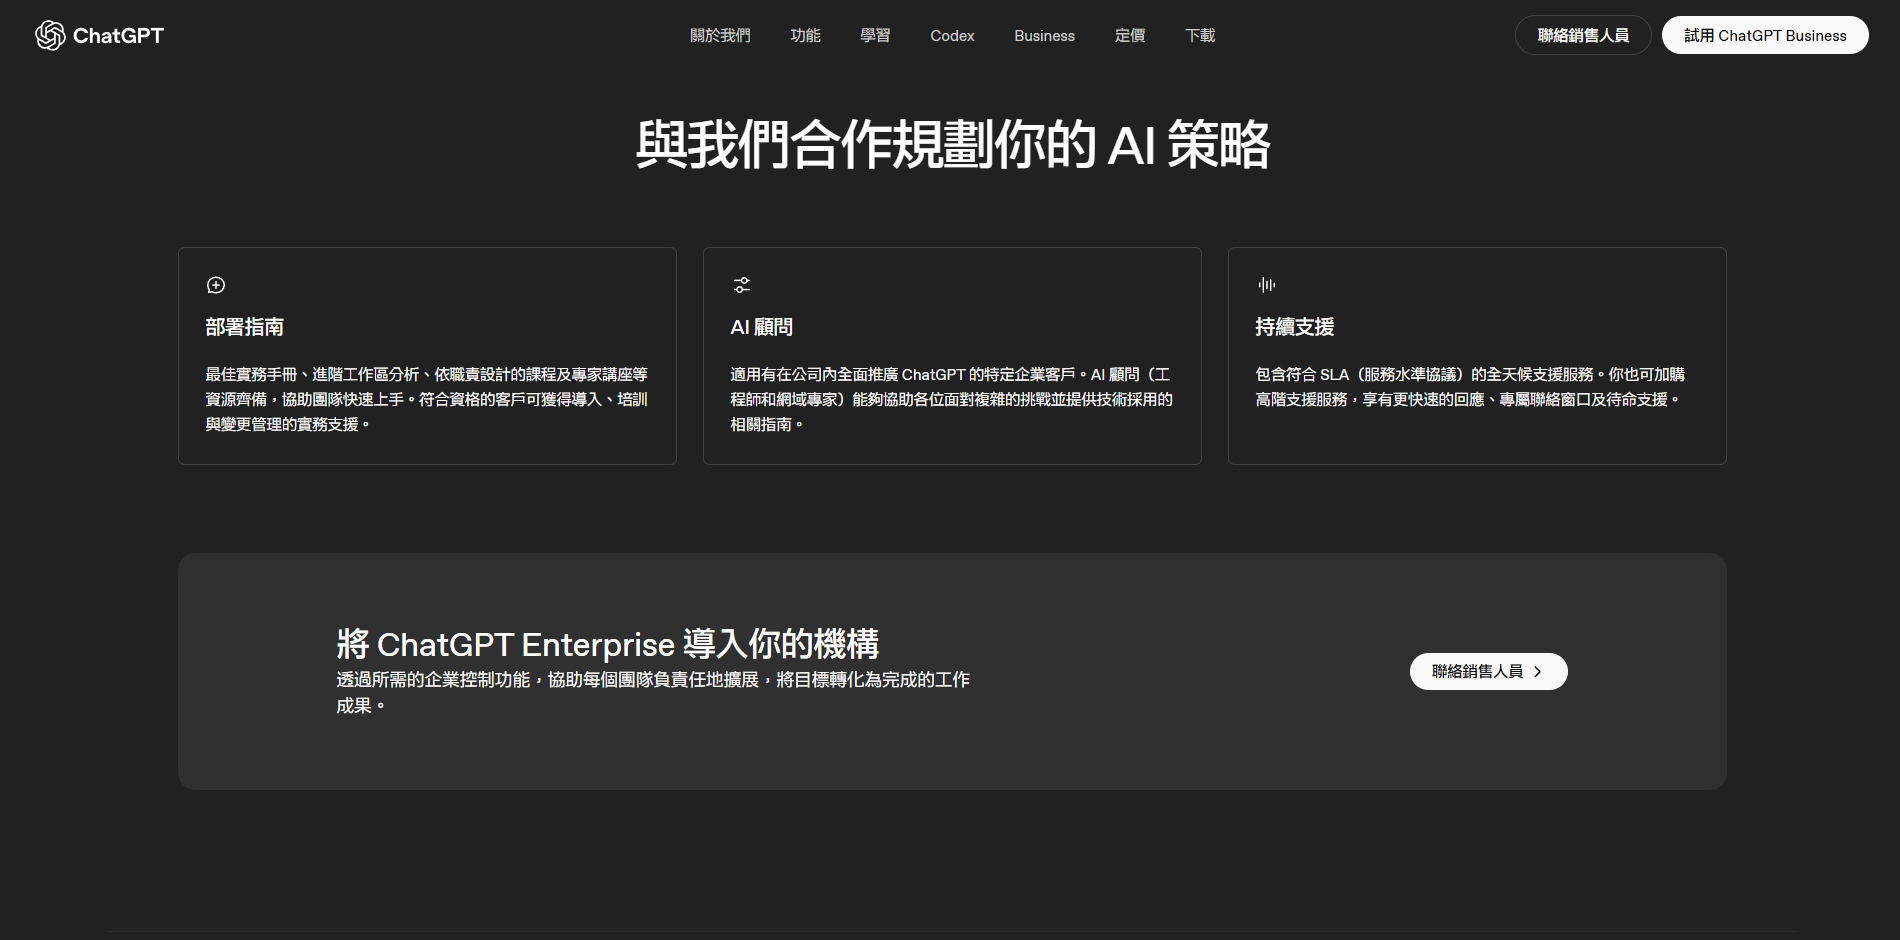
Task: Click the 與我們合作規劃你的 AI 策略 headline
Action: coord(952,144)
